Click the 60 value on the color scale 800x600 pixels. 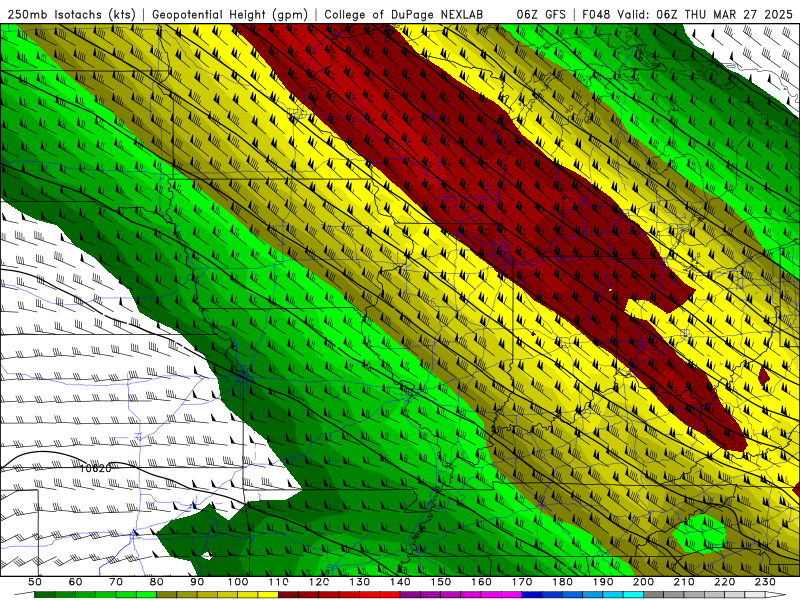(x=76, y=582)
